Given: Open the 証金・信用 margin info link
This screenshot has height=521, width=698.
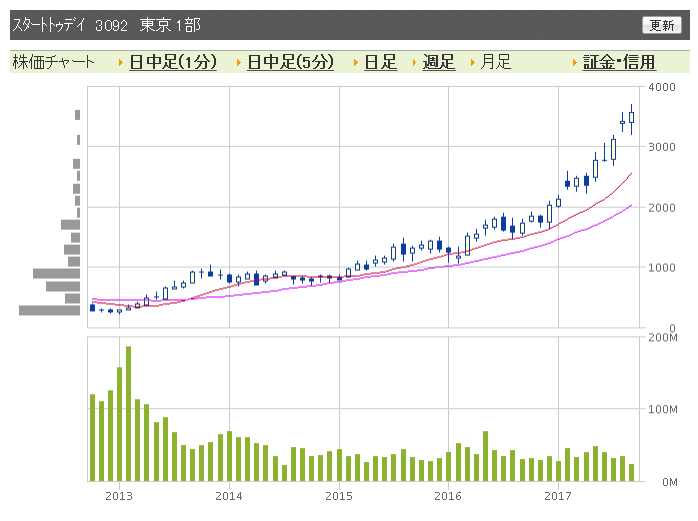Looking at the screenshot, I should (x=619, y=62).
